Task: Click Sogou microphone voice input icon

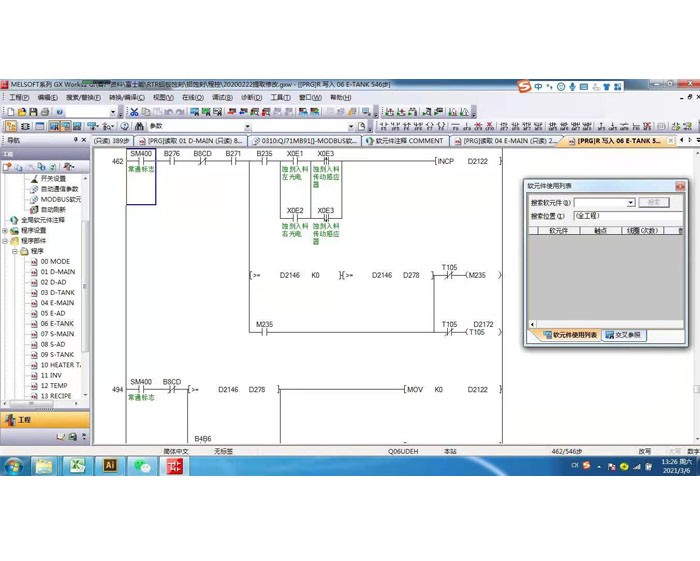Action: (x=572, y=87)
